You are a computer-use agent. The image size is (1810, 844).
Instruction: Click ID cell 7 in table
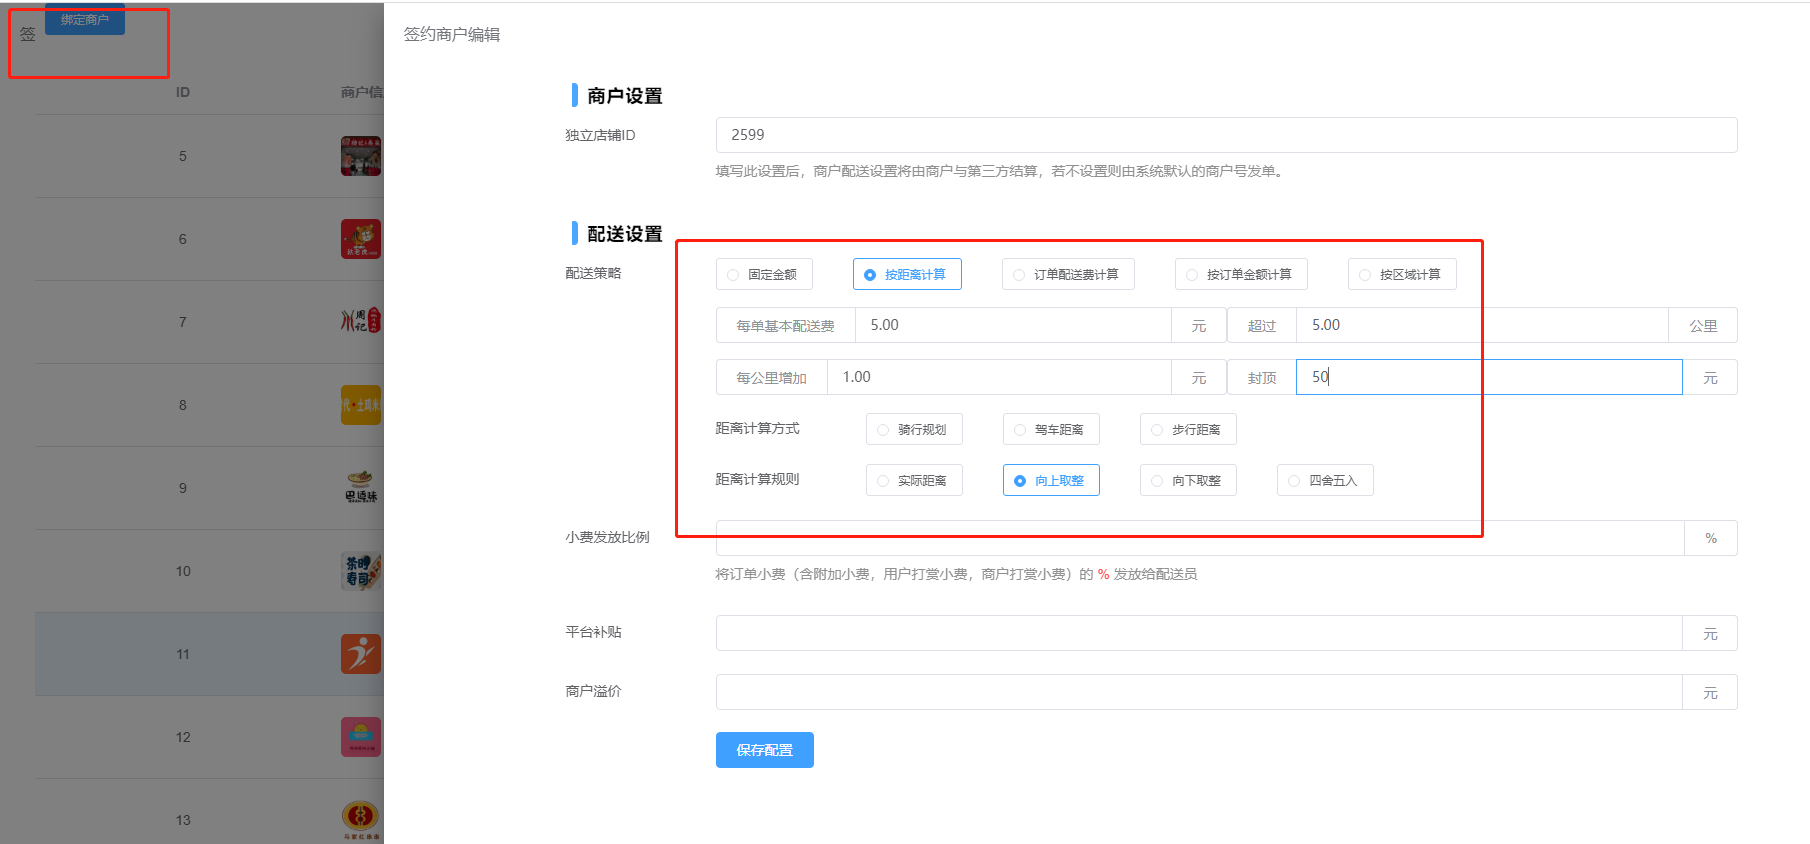[x=183, y=322]
